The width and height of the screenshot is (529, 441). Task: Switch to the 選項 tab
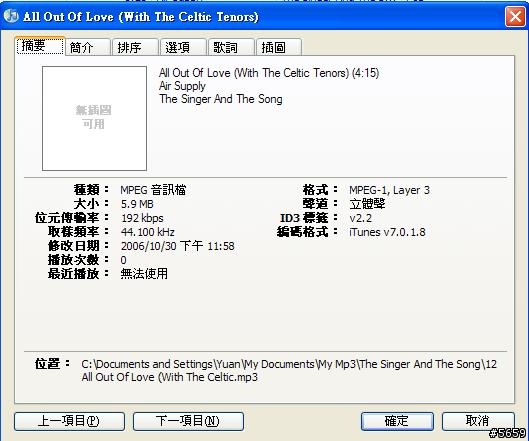click(x=183, y=47)
